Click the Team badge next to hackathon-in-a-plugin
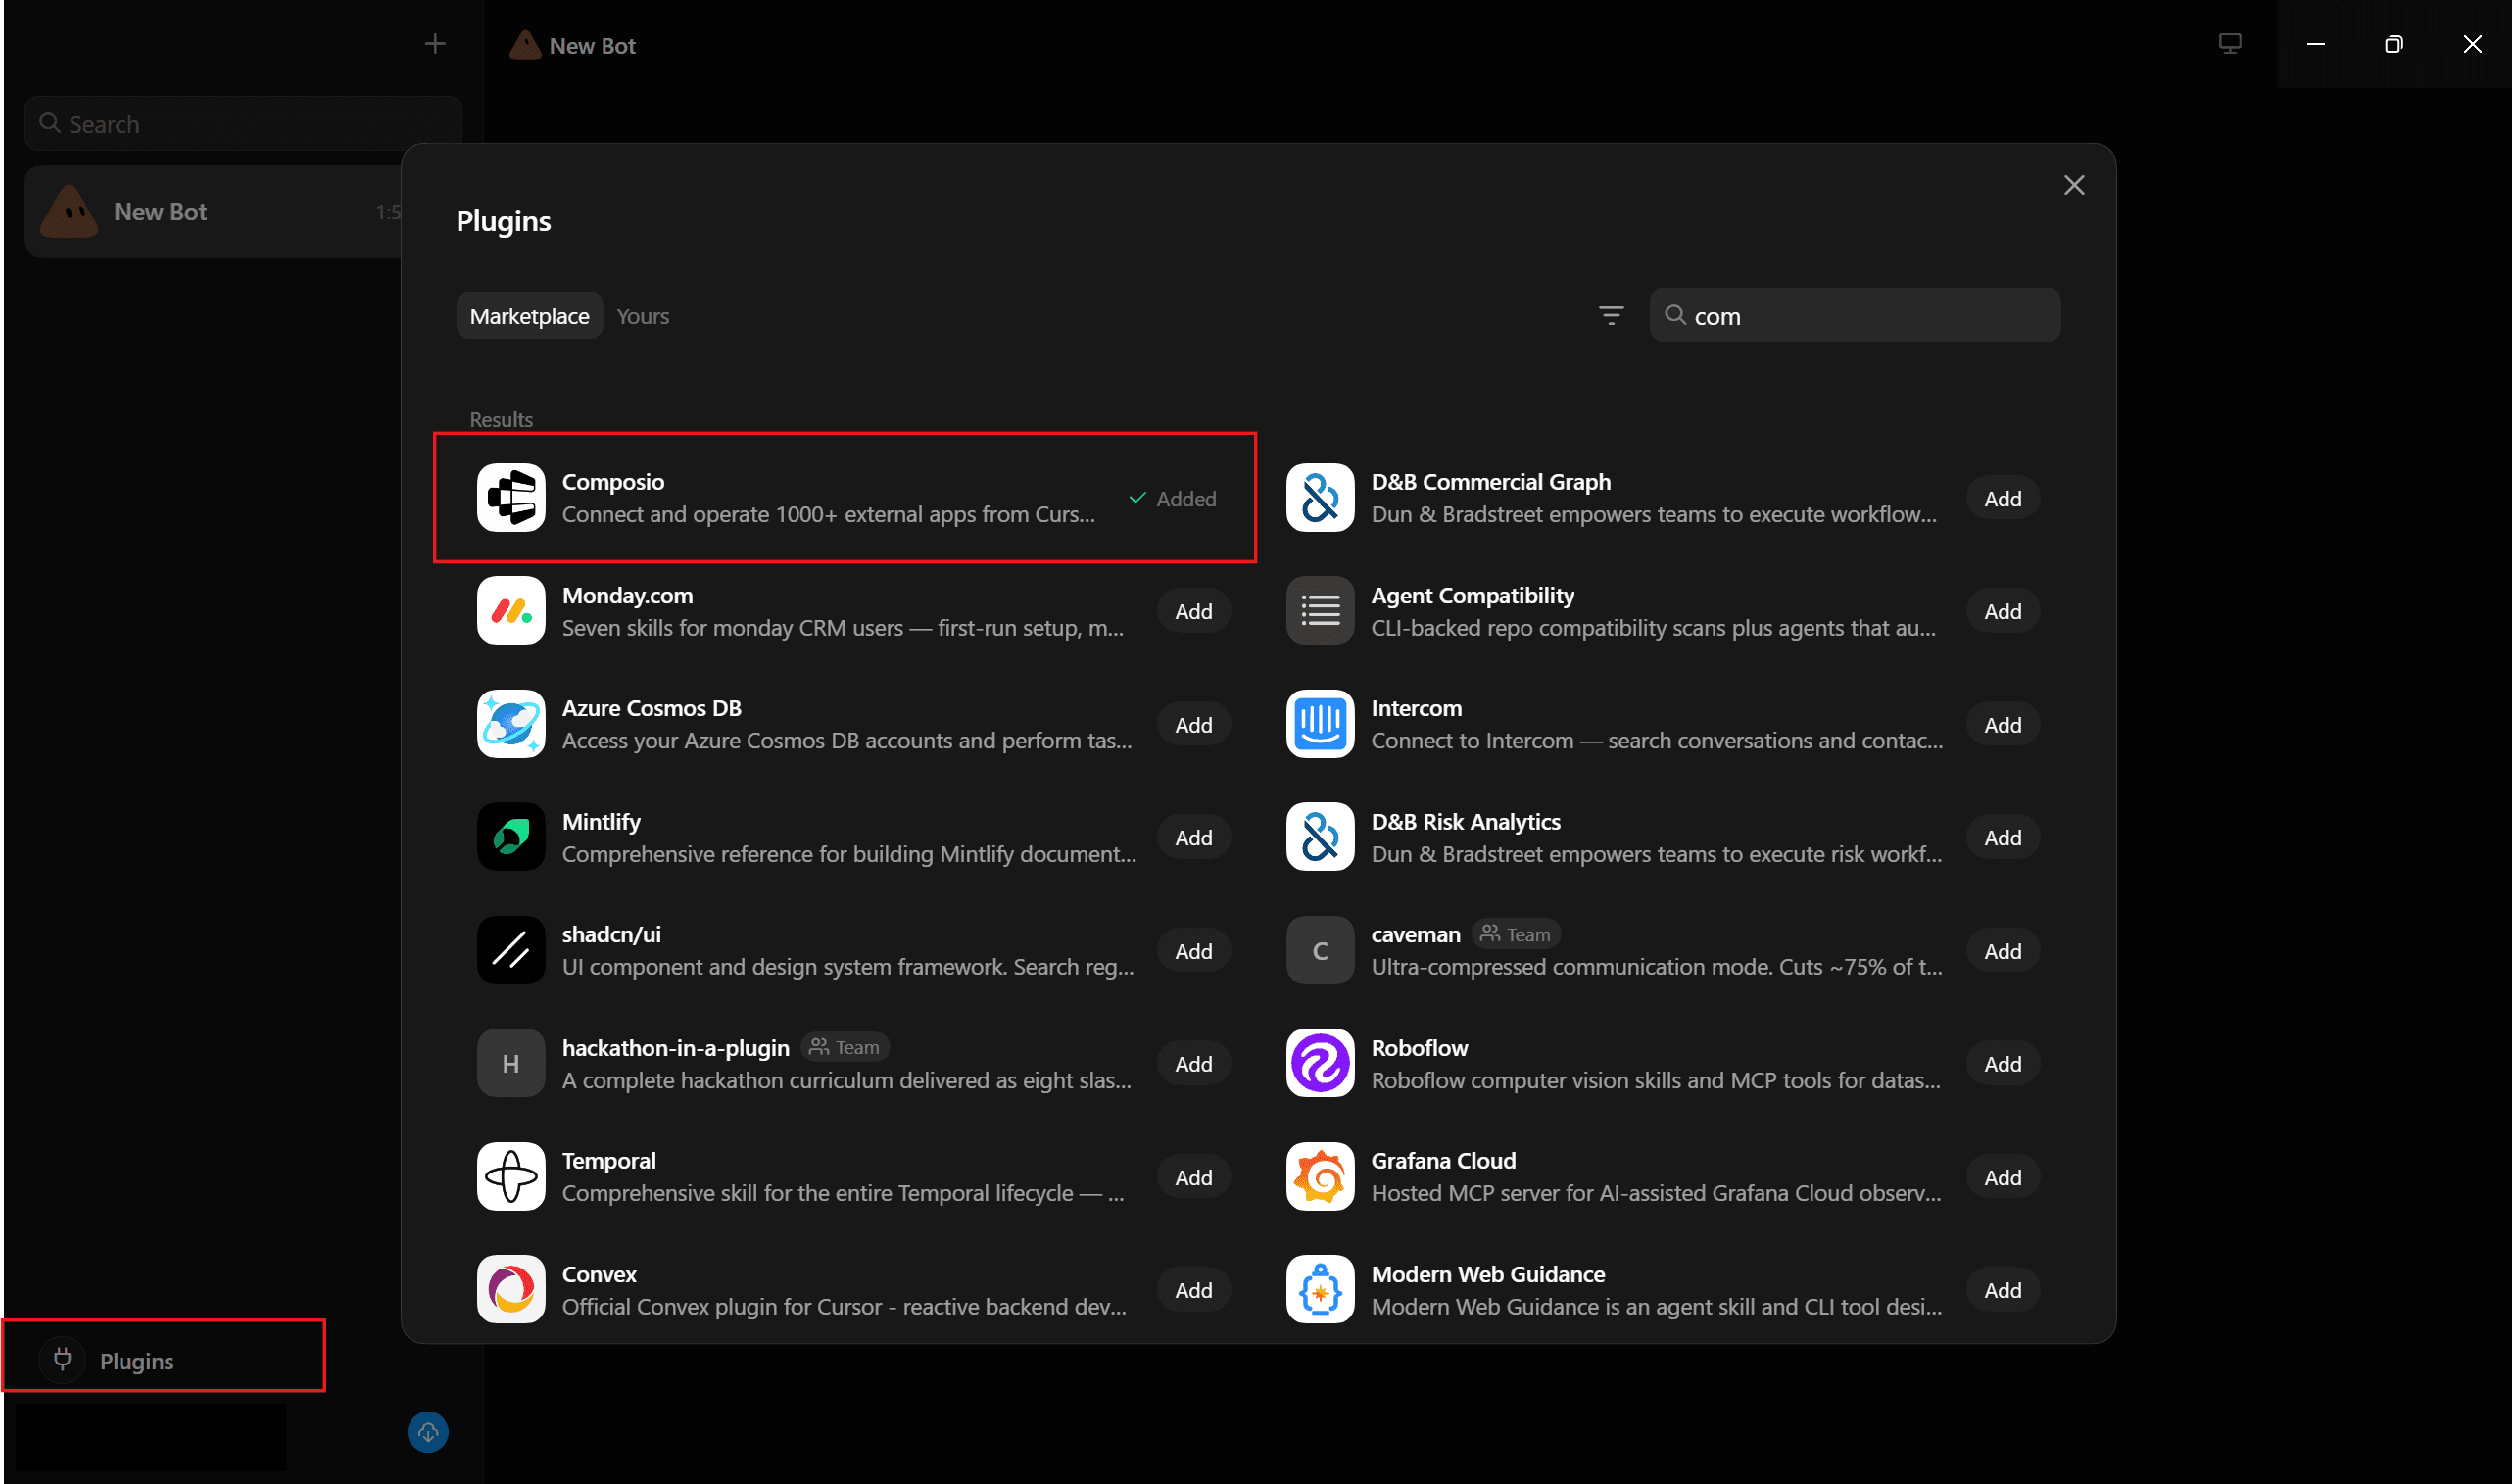Viewport: 2512px width, 1484px height. tap(845, 1047)
